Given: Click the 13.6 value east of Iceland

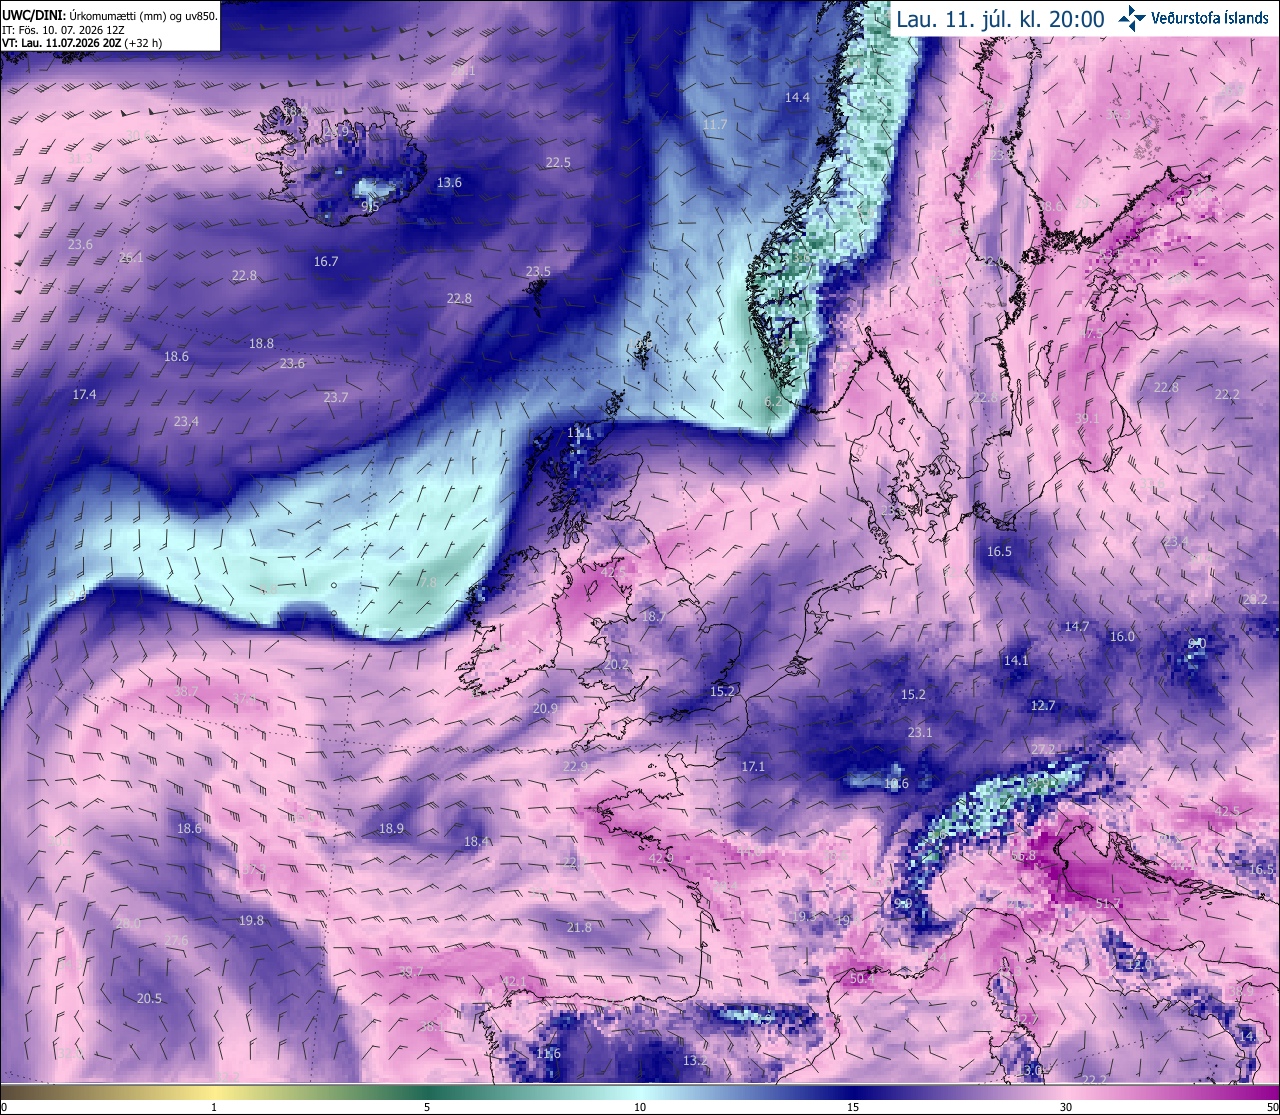Looking at the screenshot, I should point(450,182).
